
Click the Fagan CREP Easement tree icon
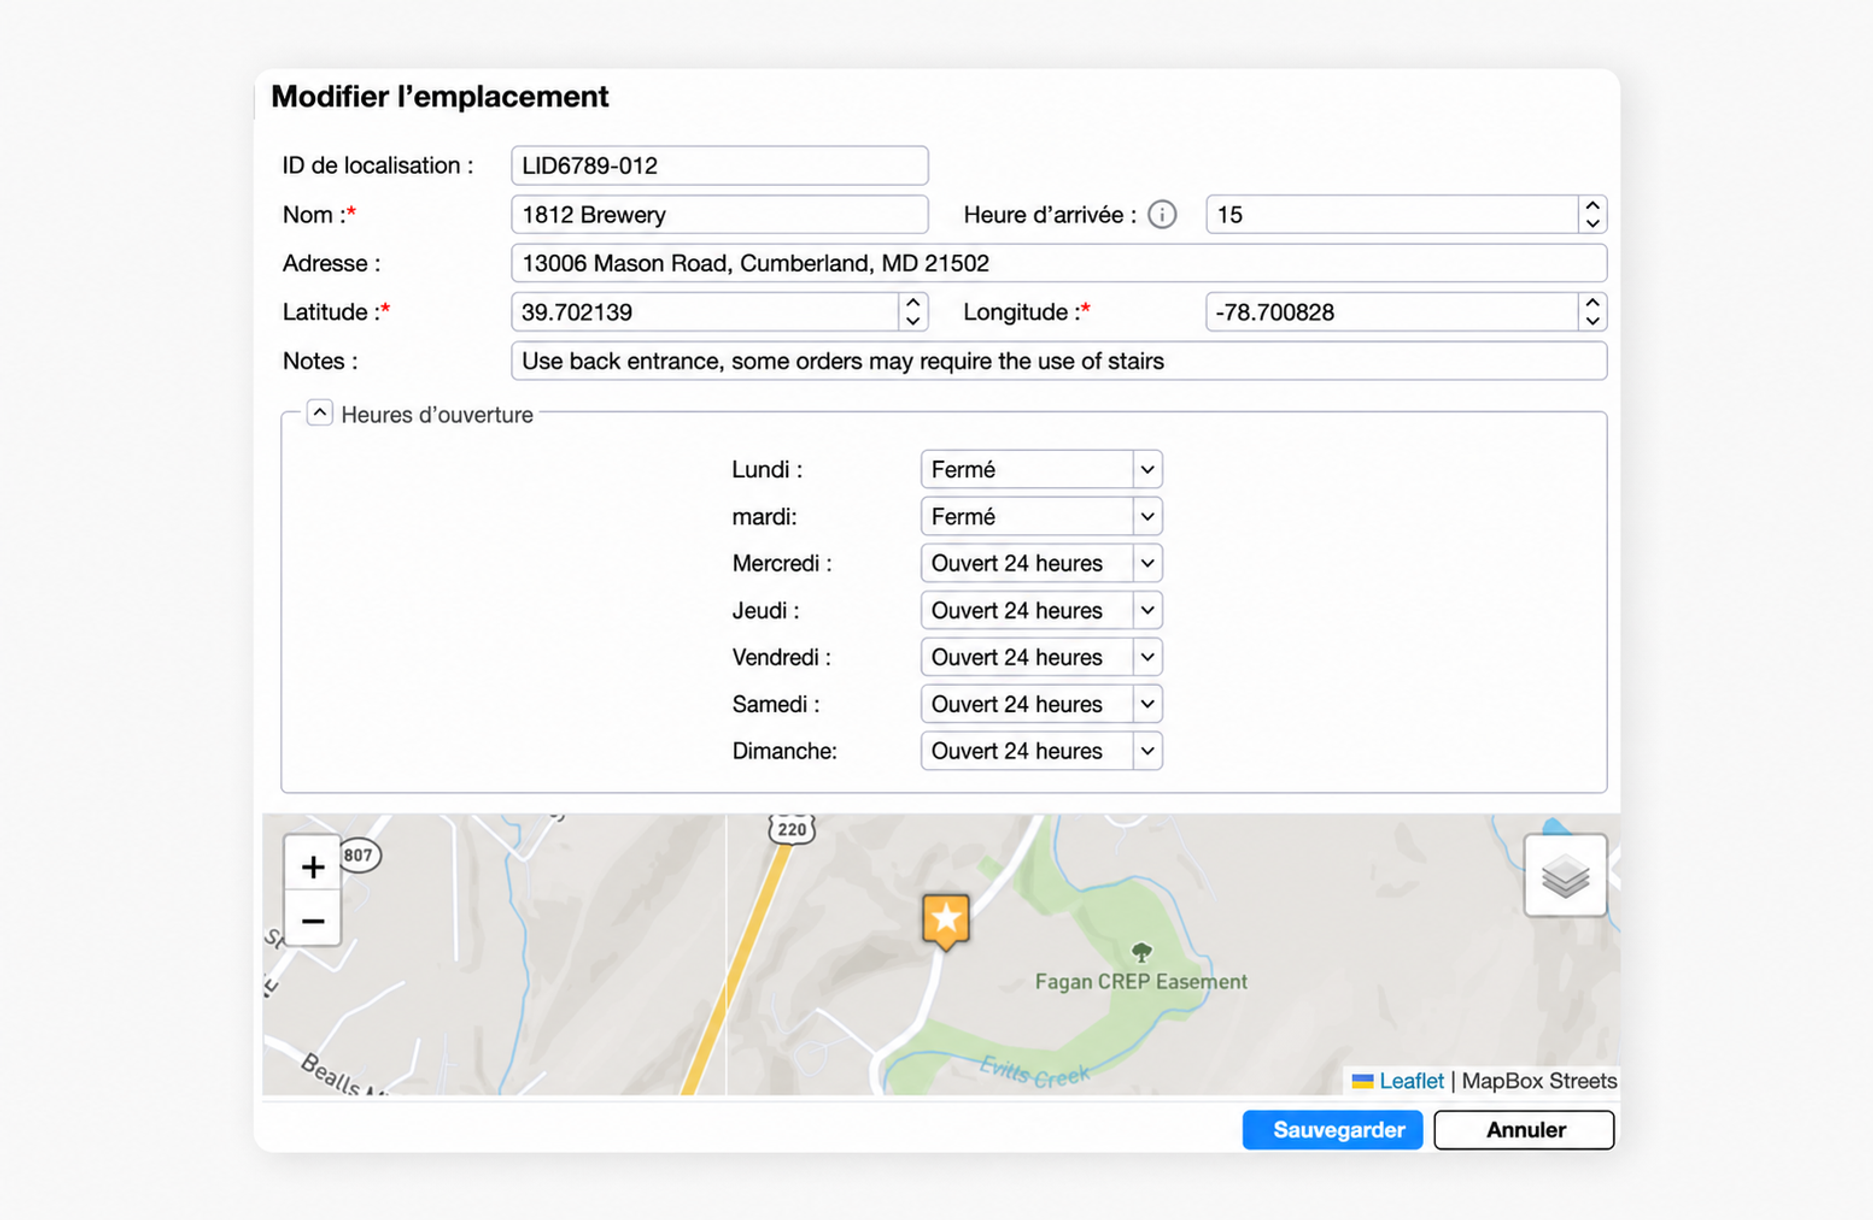click(1141, 951)
